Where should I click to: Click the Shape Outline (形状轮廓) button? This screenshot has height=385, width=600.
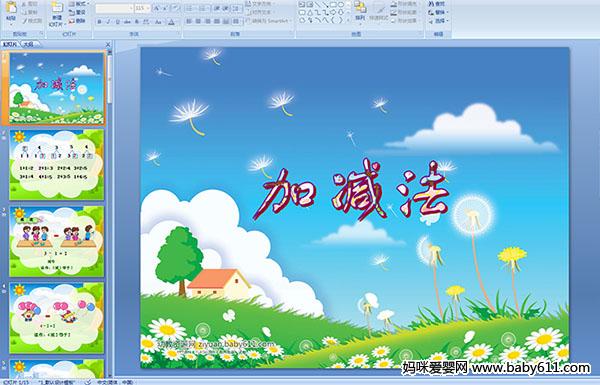coord(404,12)
